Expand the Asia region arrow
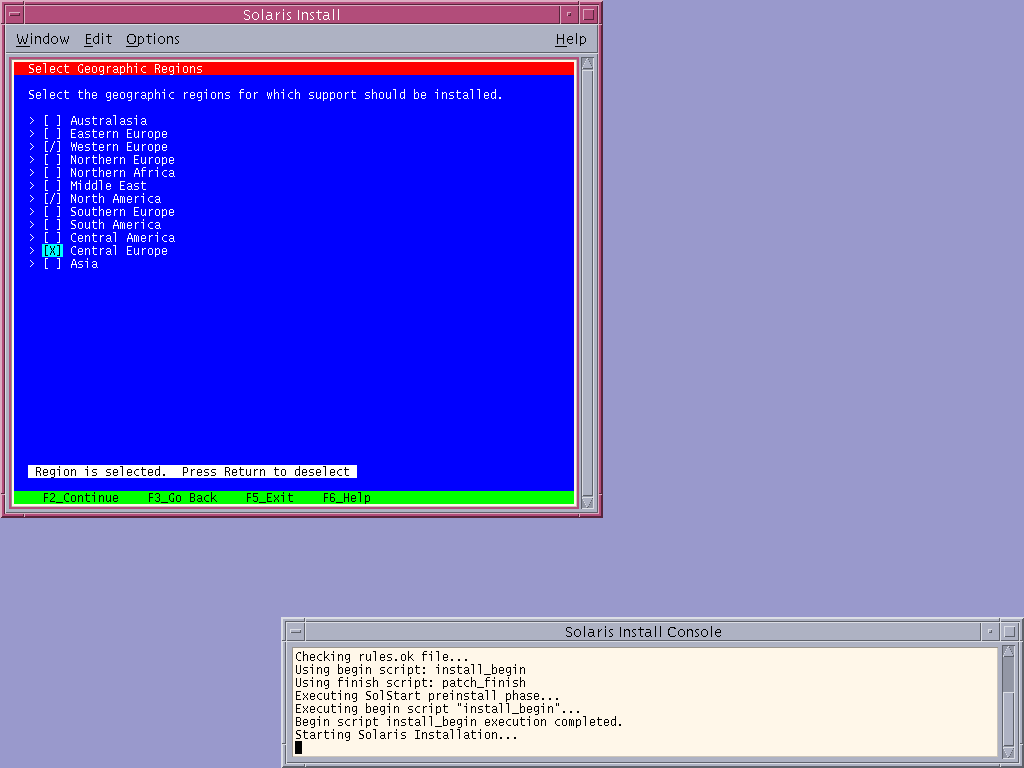Viewport: 1024px width, 768px height. 31,264
